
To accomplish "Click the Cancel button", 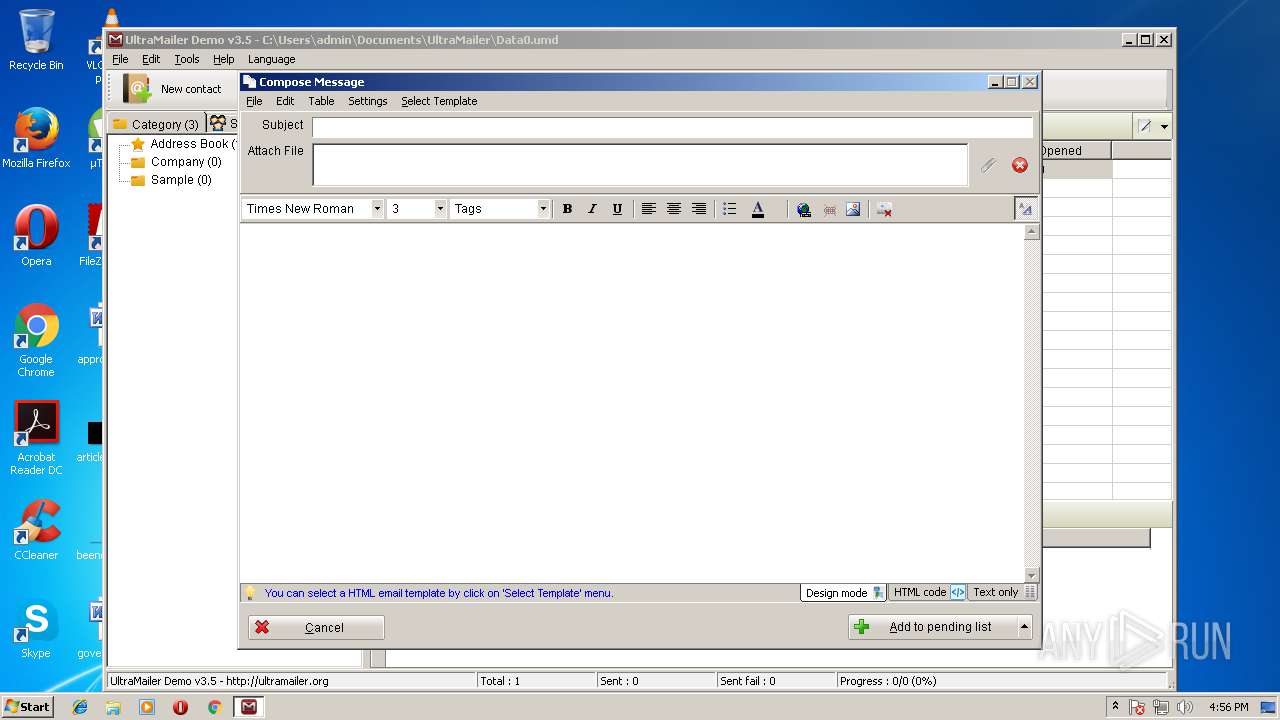I will click(316, 627).
